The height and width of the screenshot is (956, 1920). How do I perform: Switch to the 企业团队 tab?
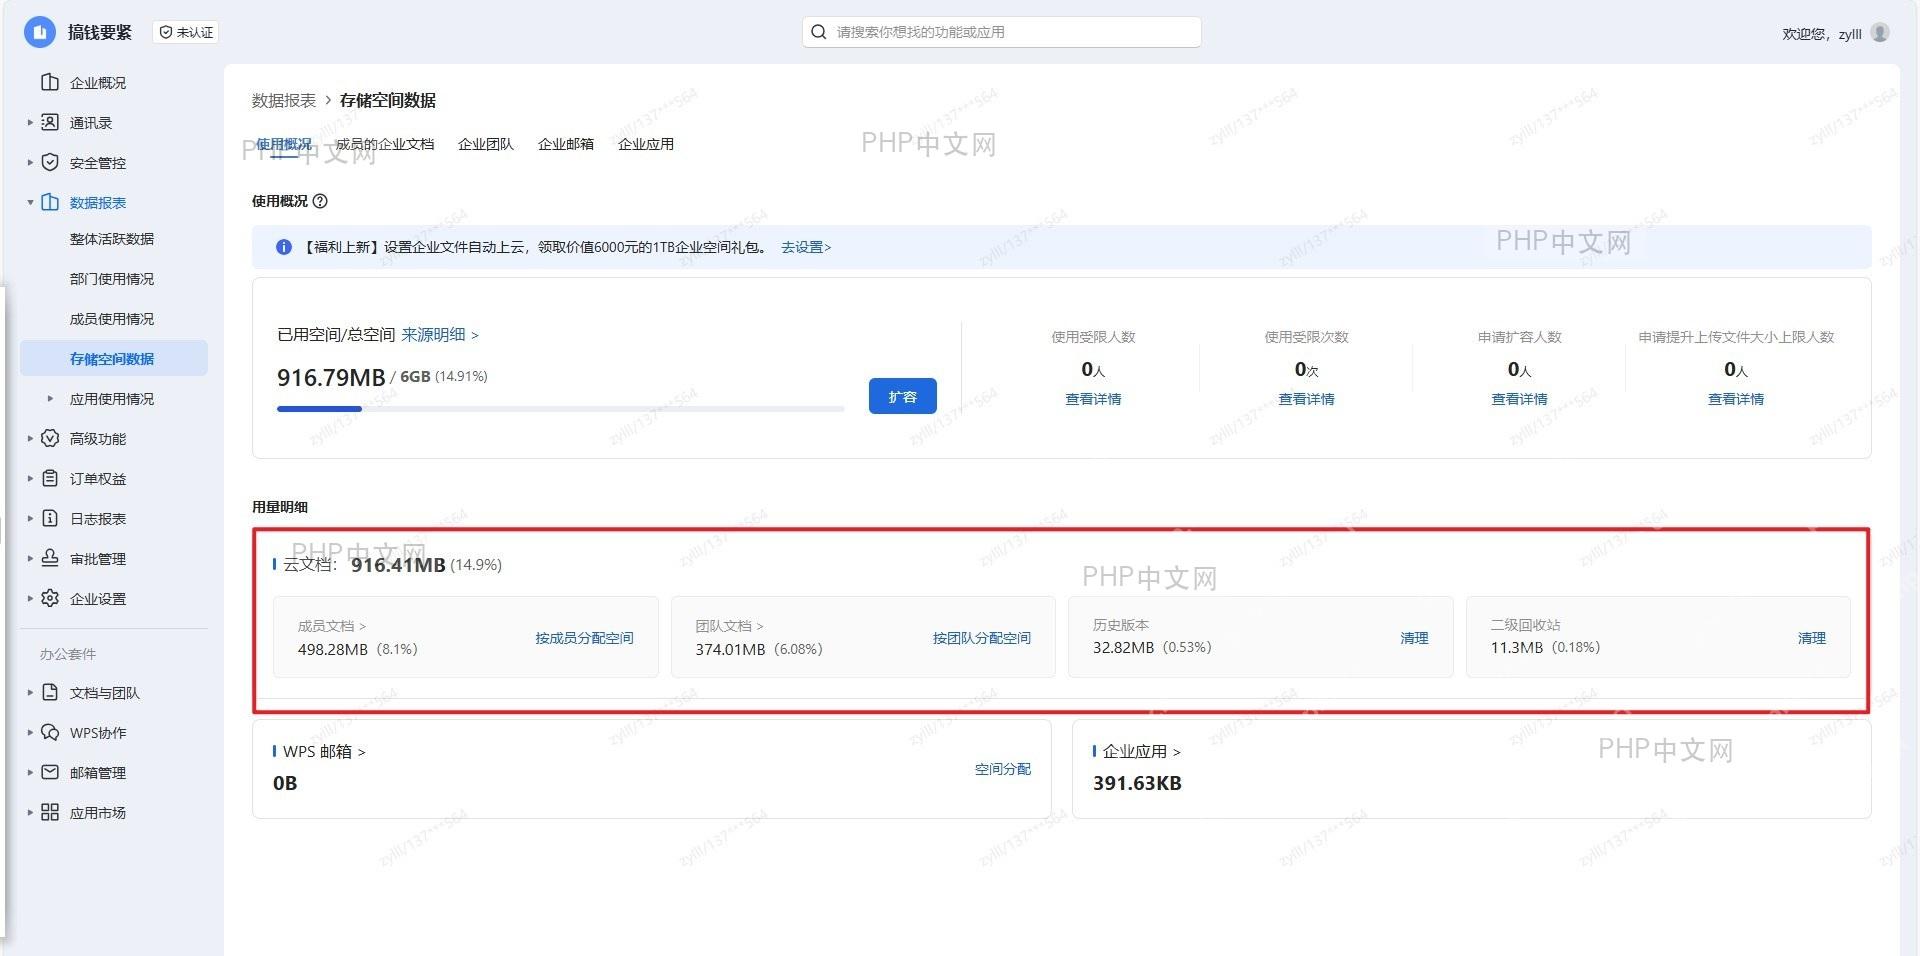(486, 144)
